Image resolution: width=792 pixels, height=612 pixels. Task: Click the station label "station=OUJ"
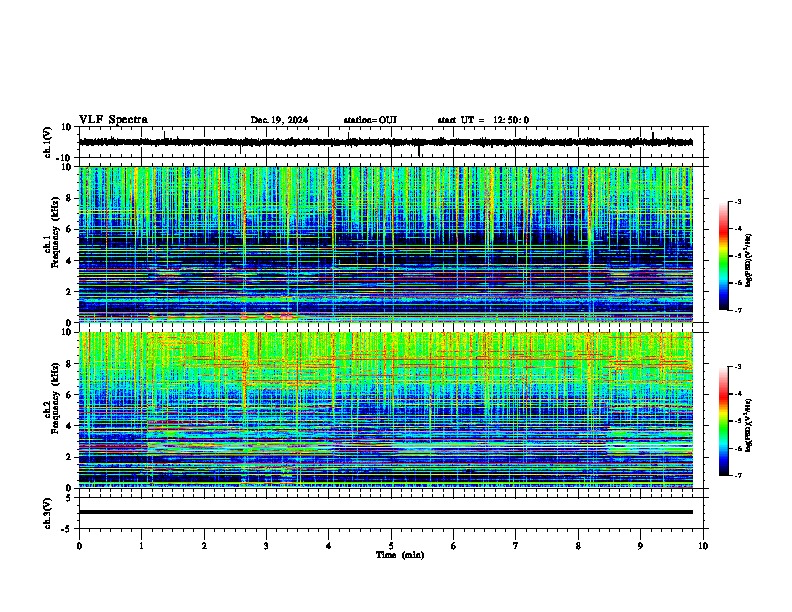(370, 120)
